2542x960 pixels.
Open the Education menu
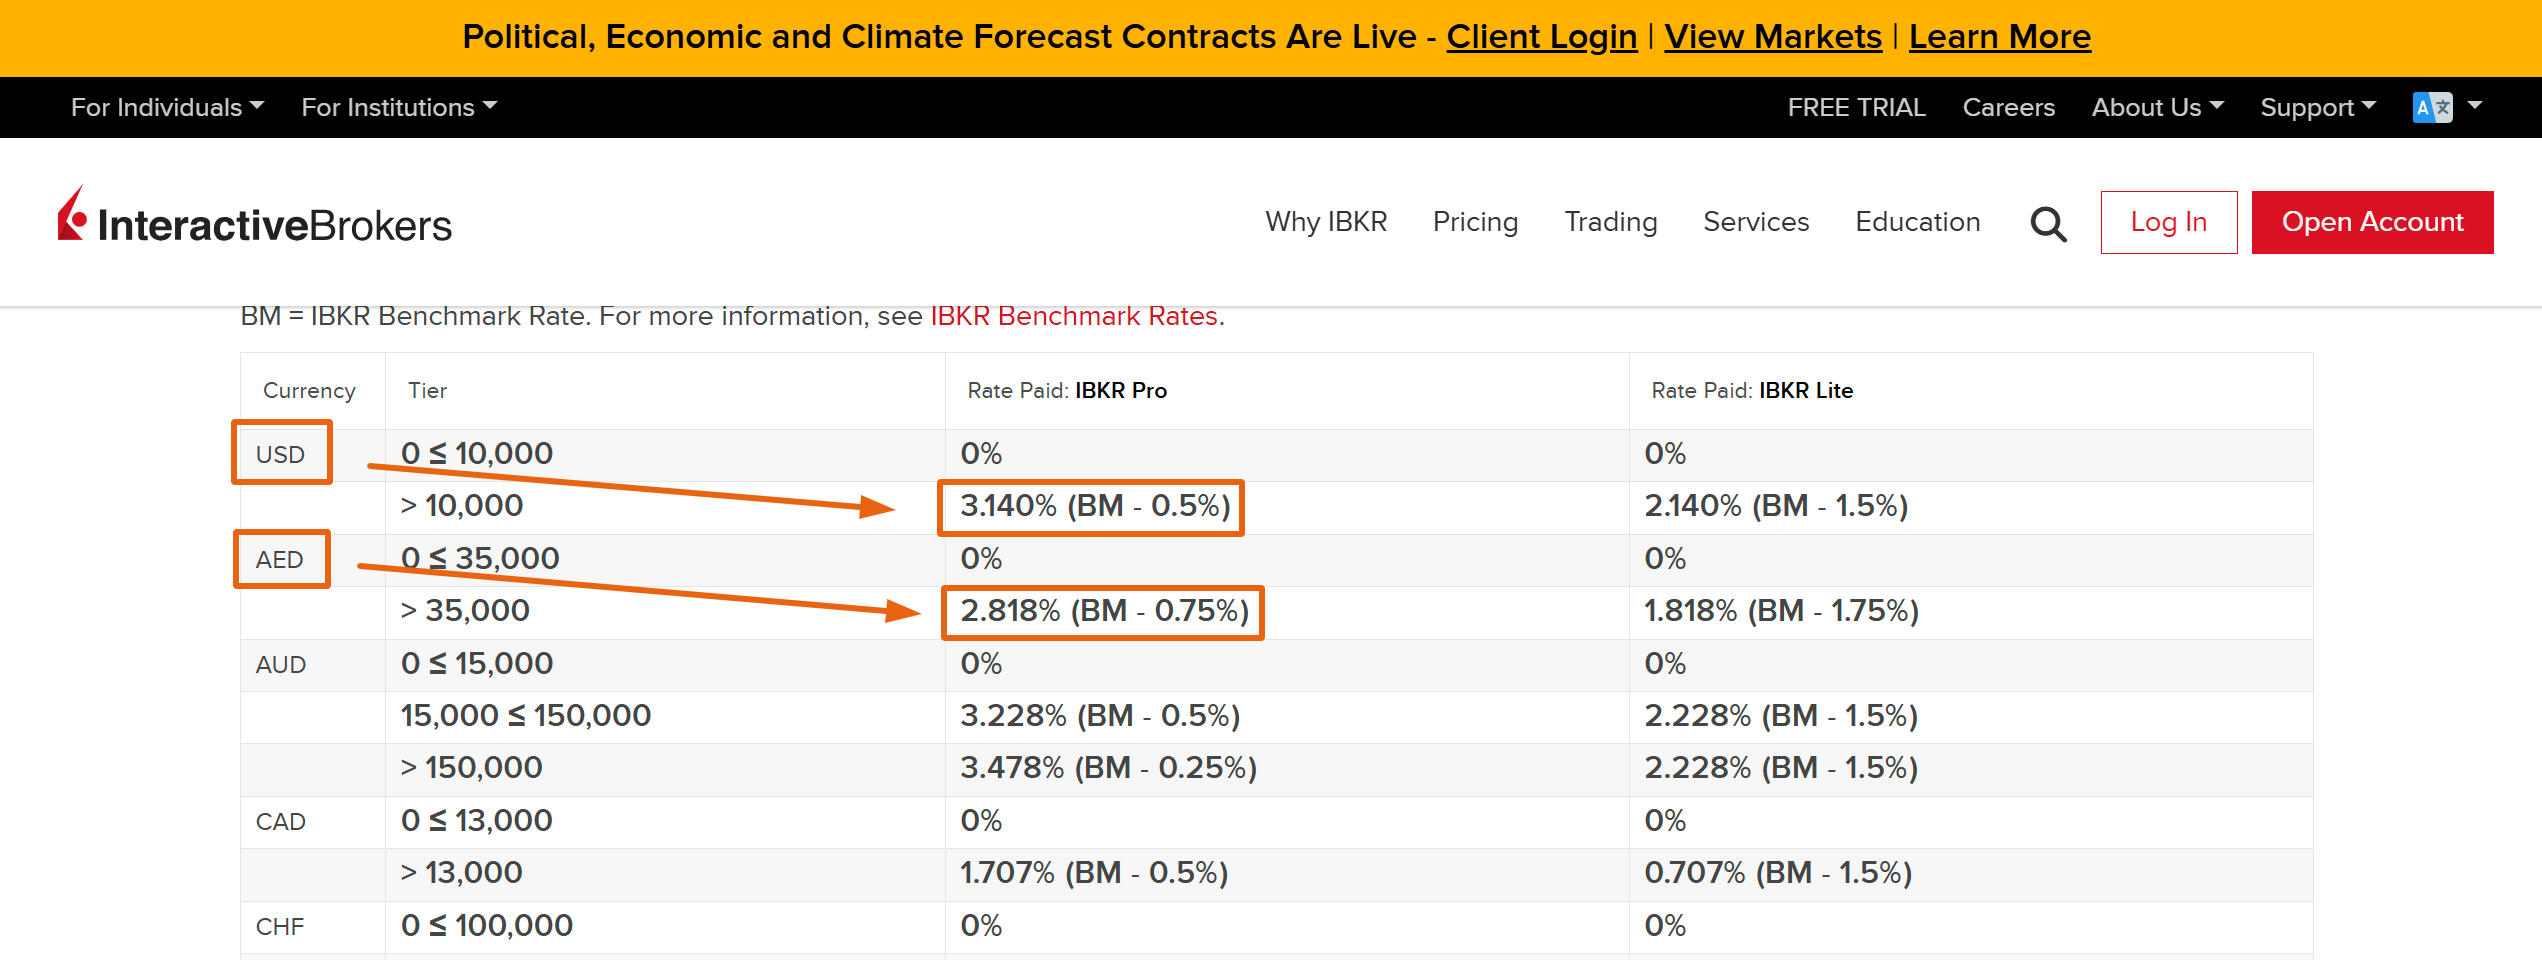click(1917, 222)
